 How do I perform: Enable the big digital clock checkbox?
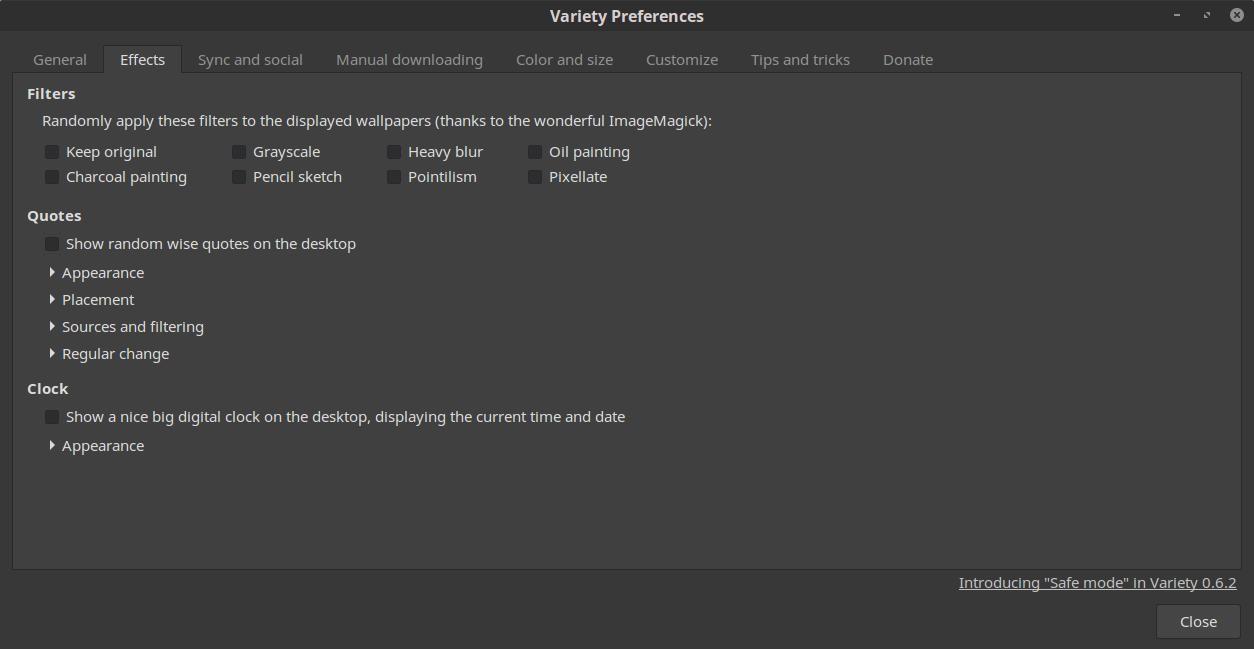point(52,417)
